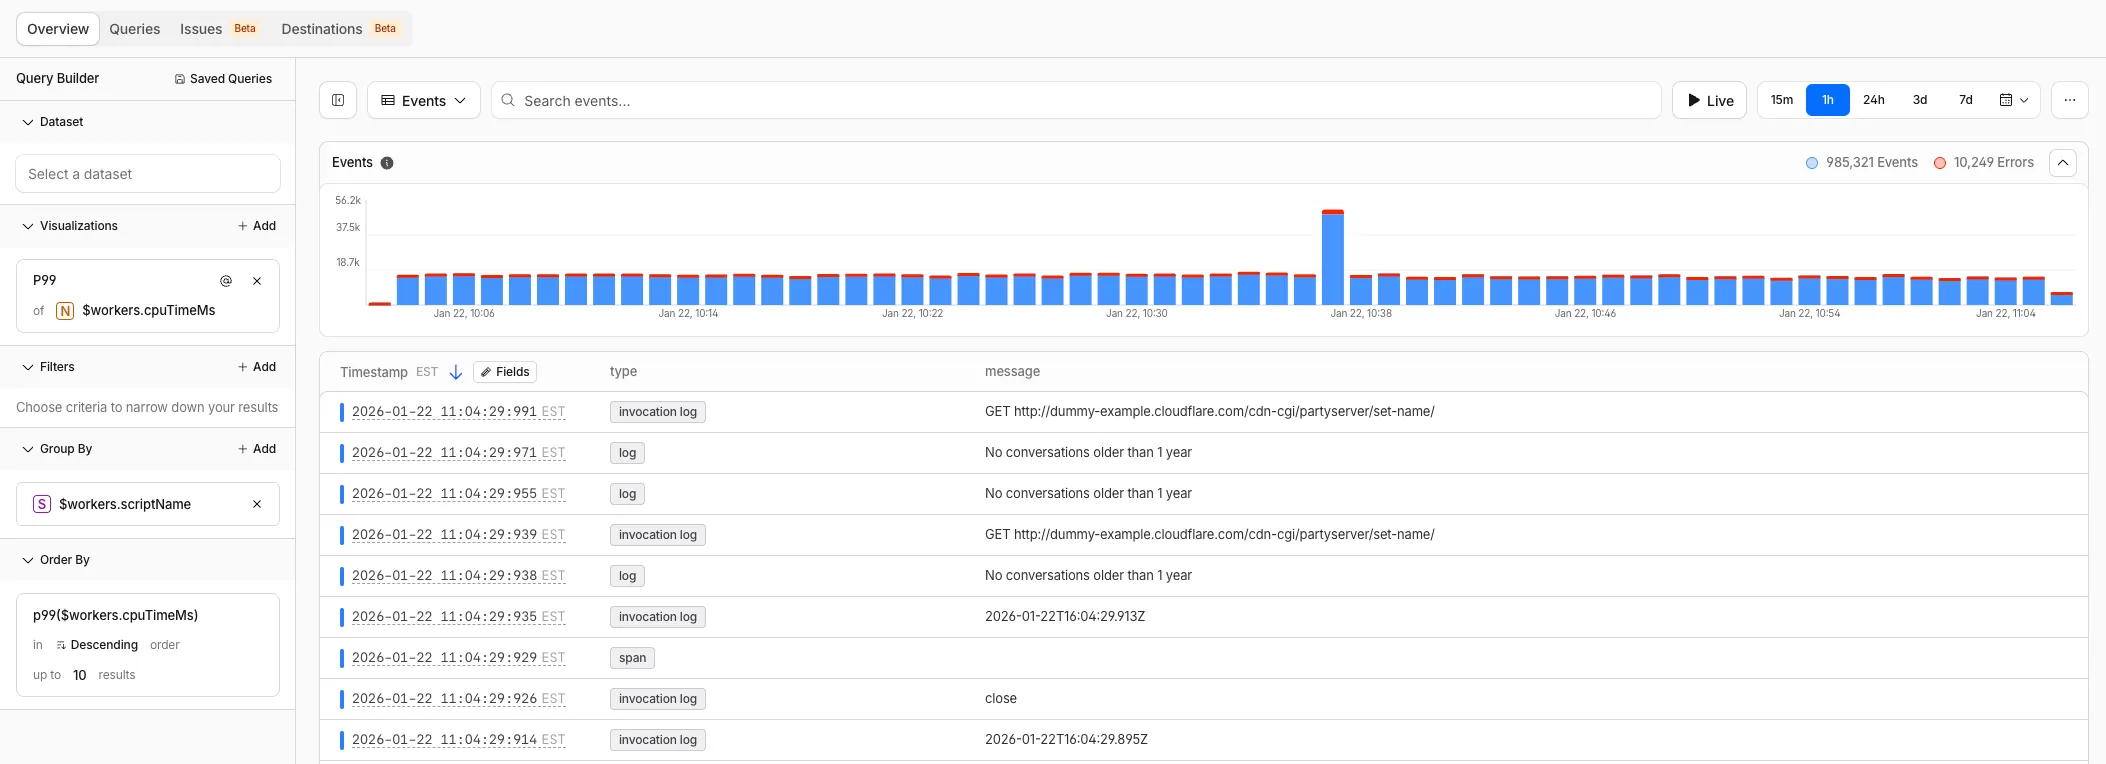Toggle the 985,321 Events series legend
Image resolution: width=2106 pixels, height=764 pixels.
tap(1861, 163)
